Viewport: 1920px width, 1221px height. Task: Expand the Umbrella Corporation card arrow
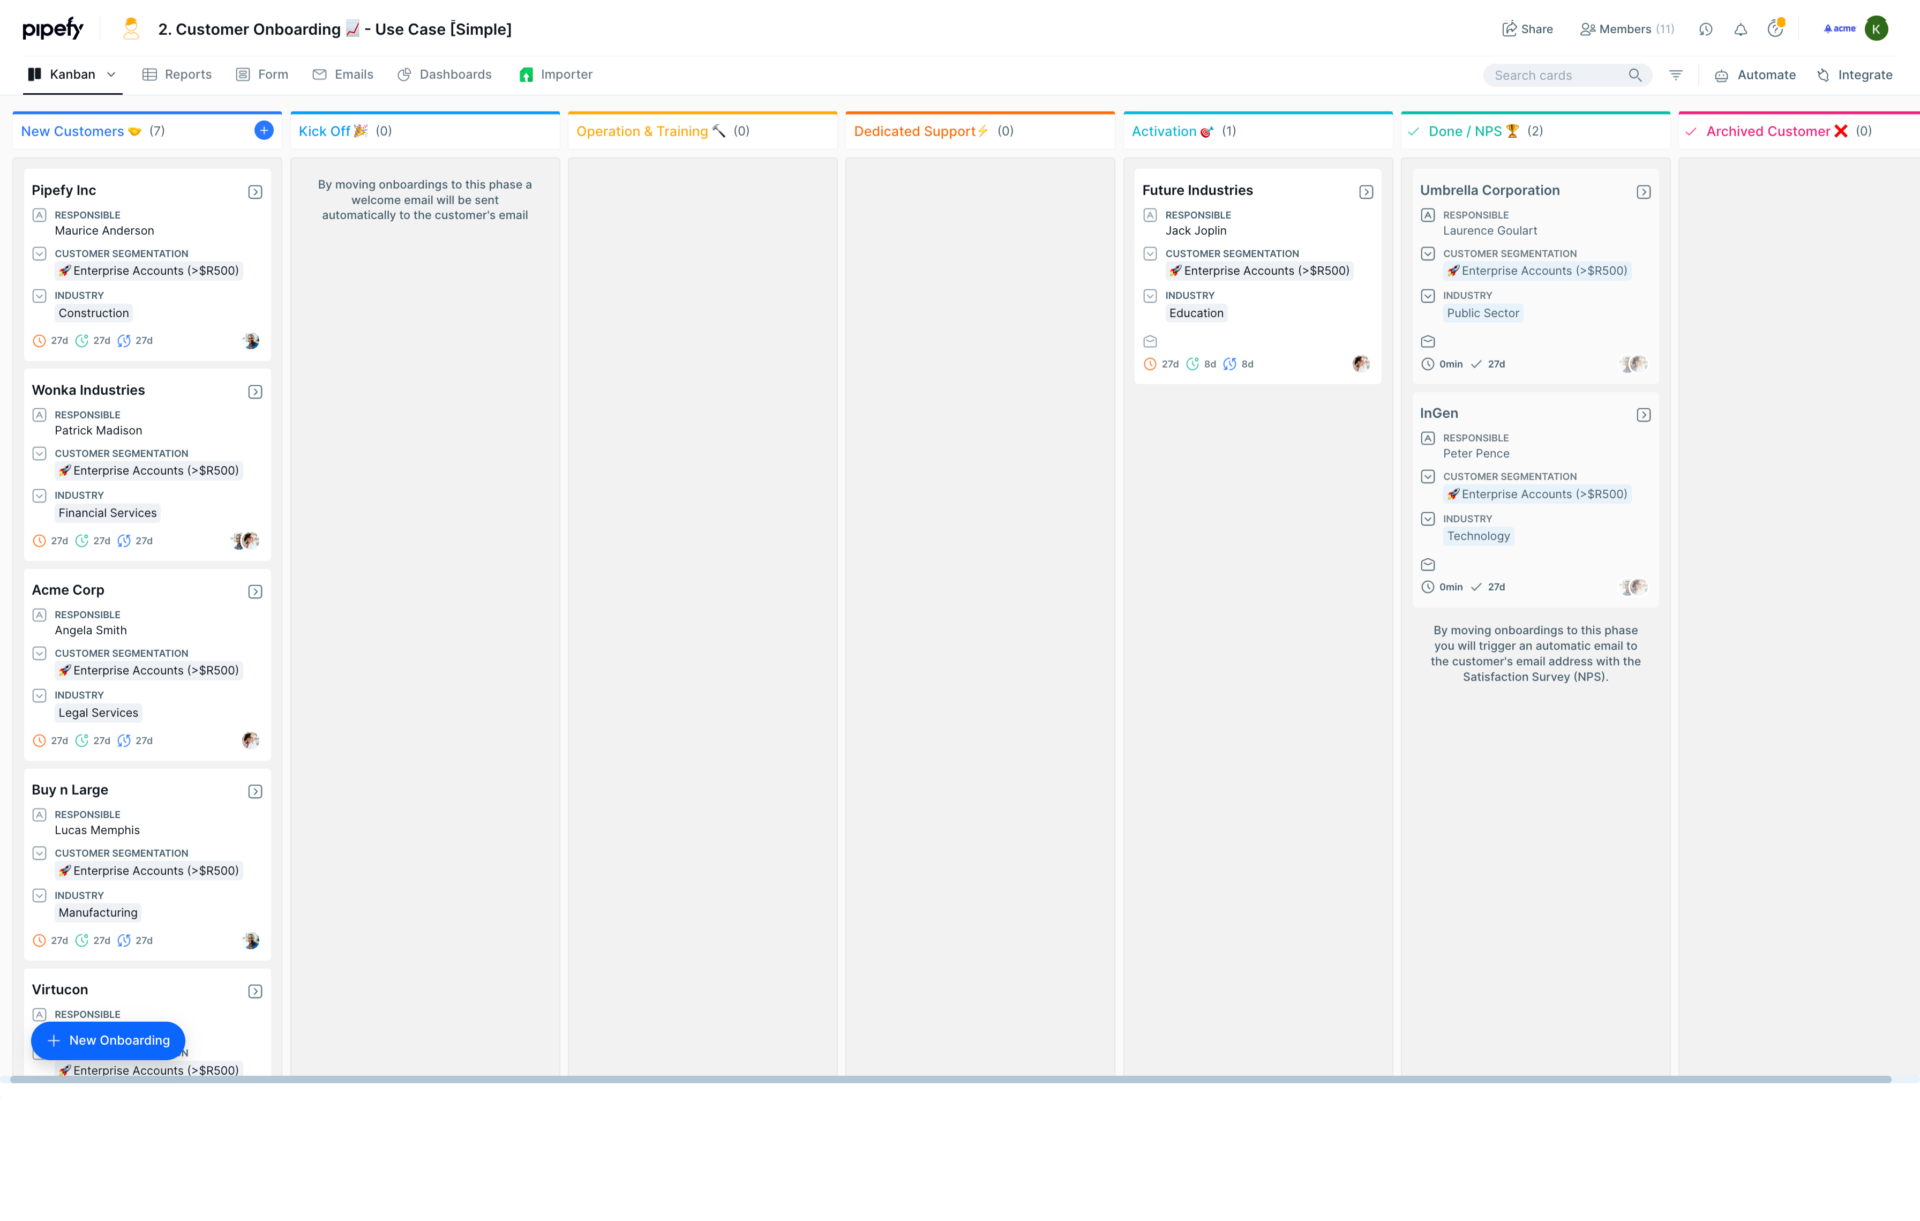(x=1644, y=192)
